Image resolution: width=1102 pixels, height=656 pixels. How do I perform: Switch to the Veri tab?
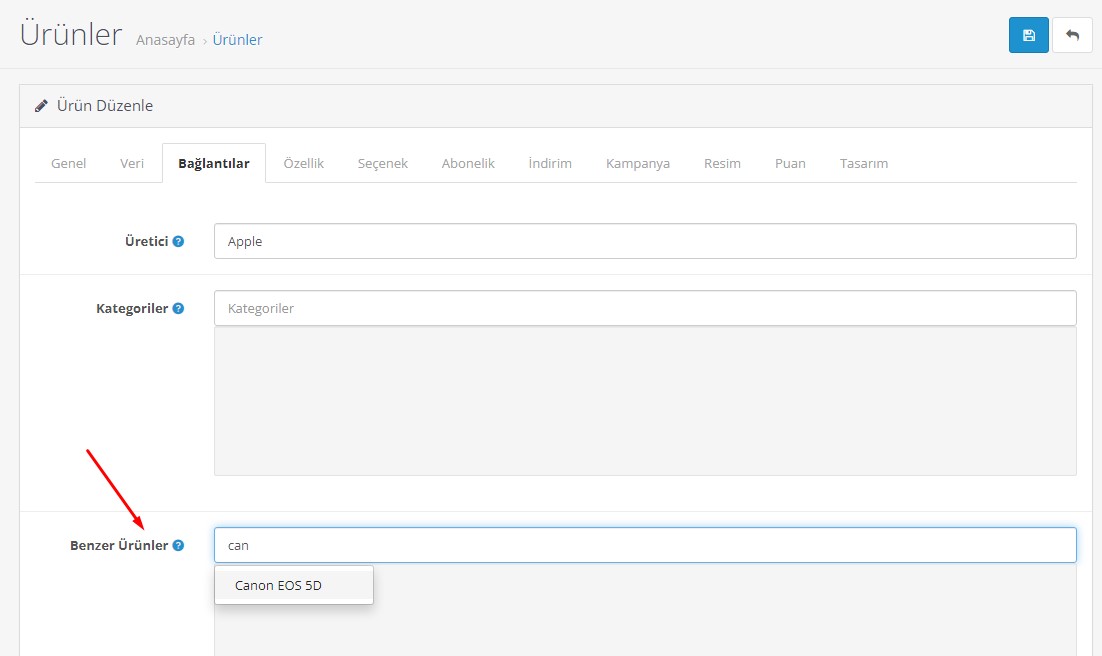point(132,163)
